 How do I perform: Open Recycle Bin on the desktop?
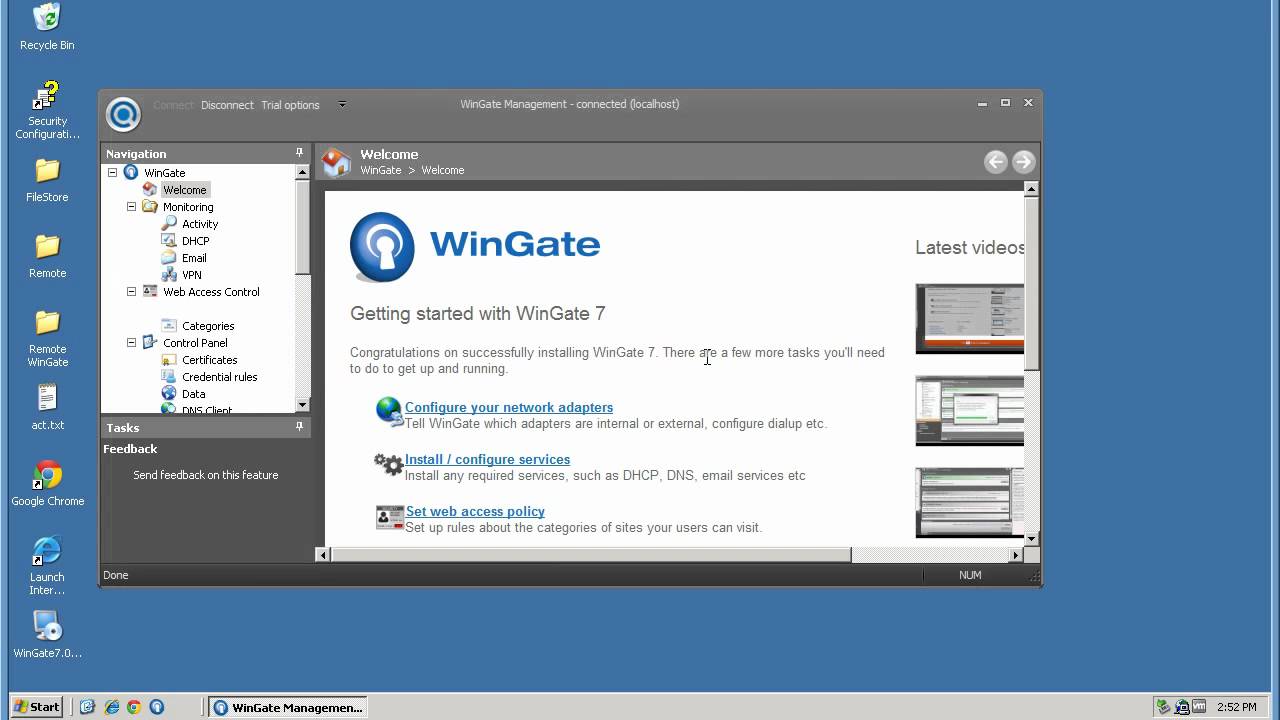[x=47, y=27]
